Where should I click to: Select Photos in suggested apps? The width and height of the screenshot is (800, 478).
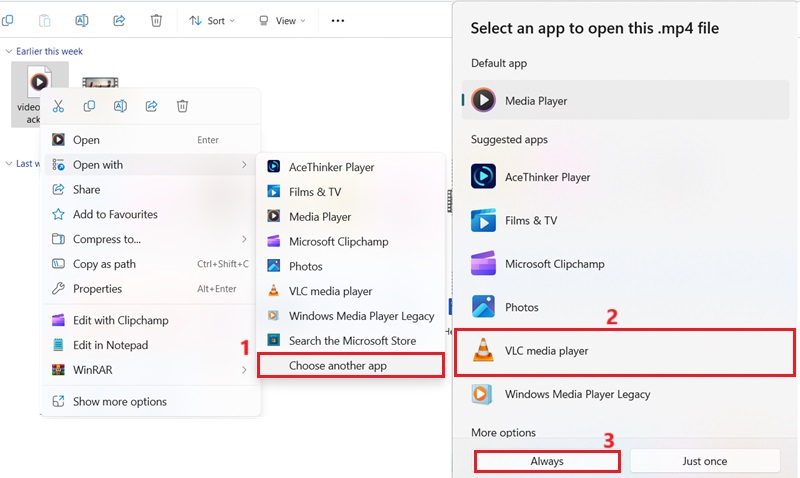(x=626, y=307)
